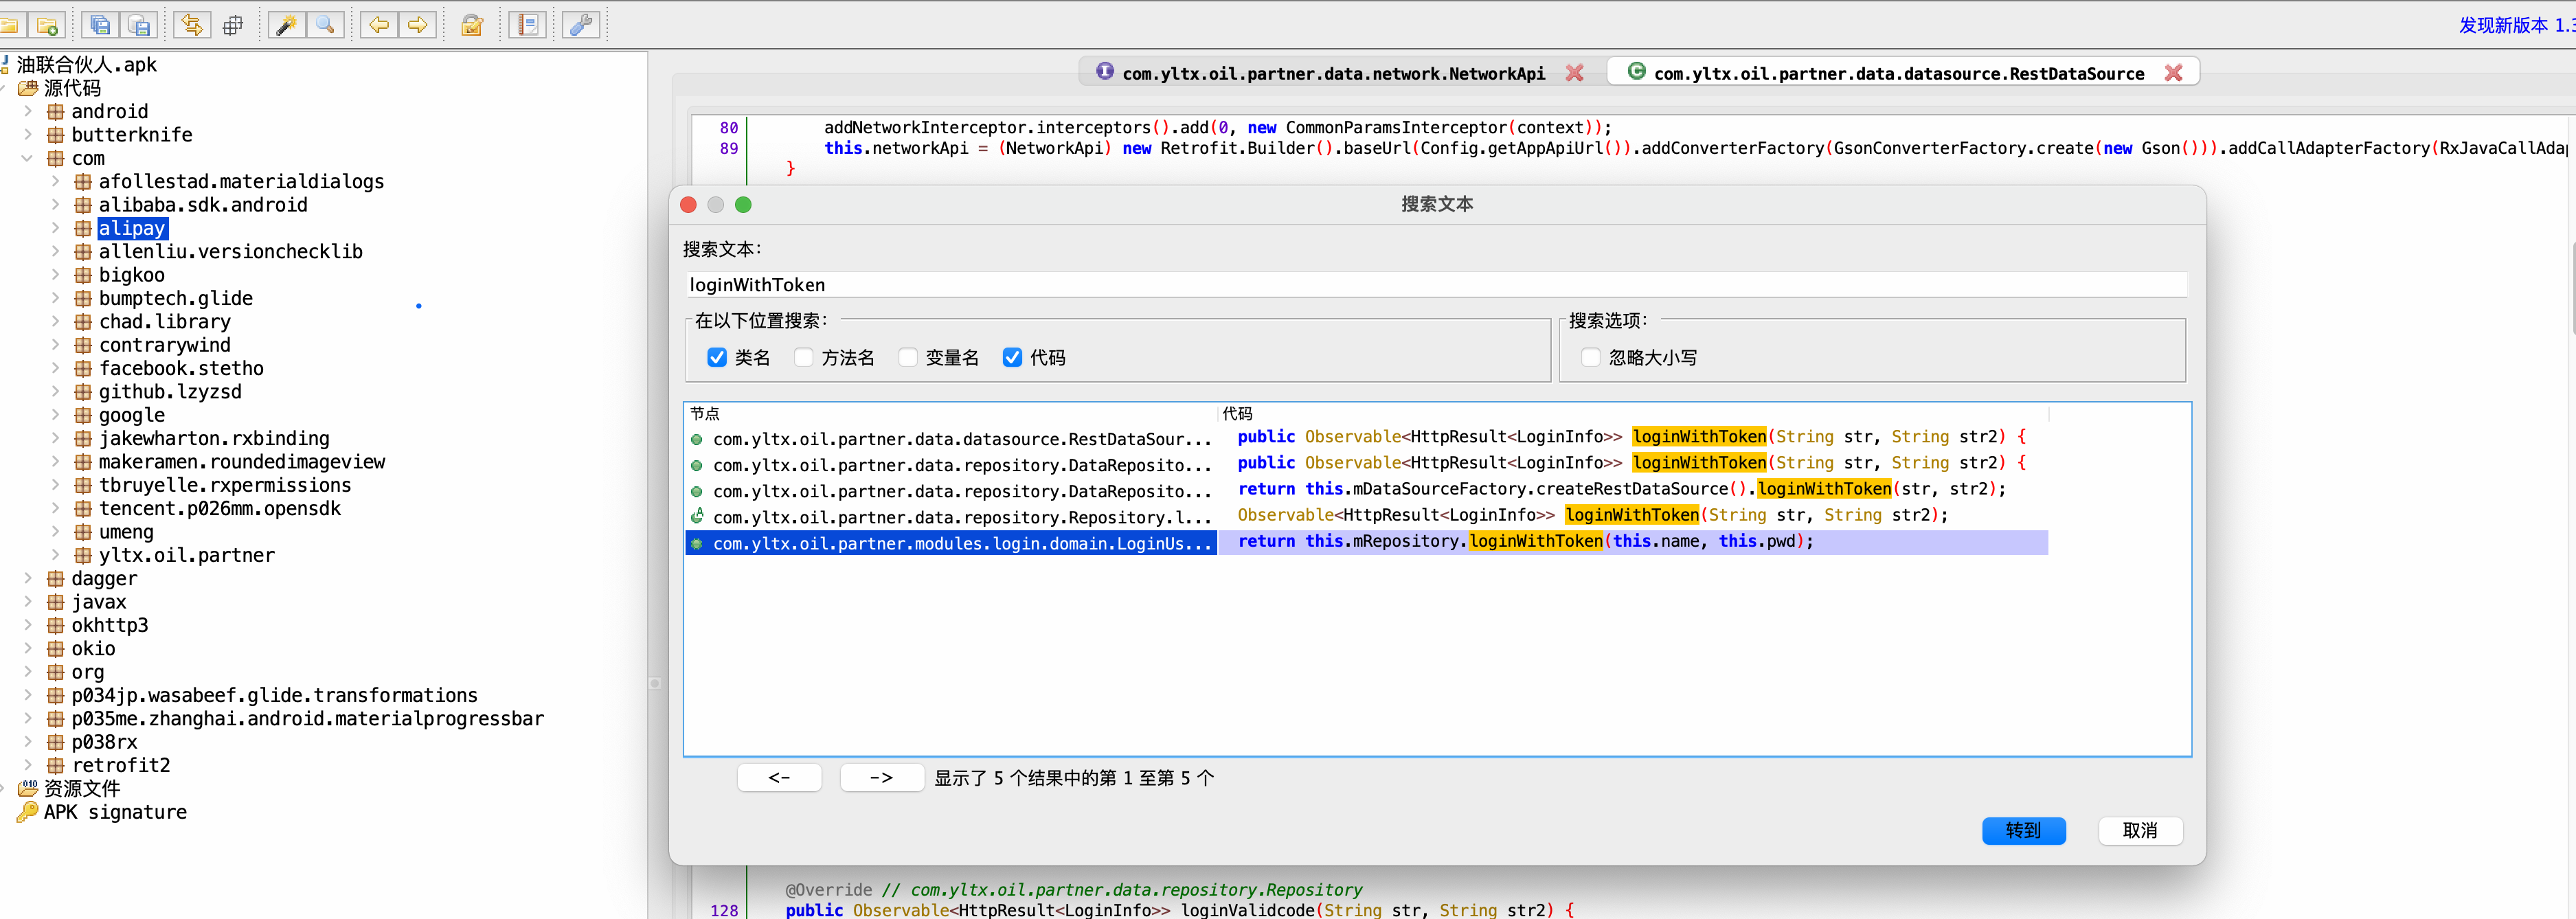Uncheck the 类名 checkbox

(x=717, y=358)
